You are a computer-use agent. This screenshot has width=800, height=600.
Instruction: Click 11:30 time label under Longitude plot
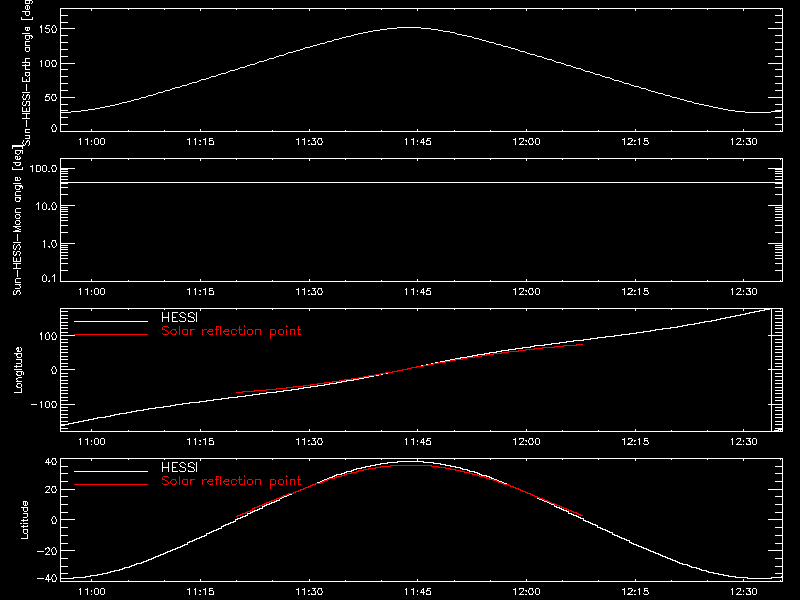(x=309, y=442)
